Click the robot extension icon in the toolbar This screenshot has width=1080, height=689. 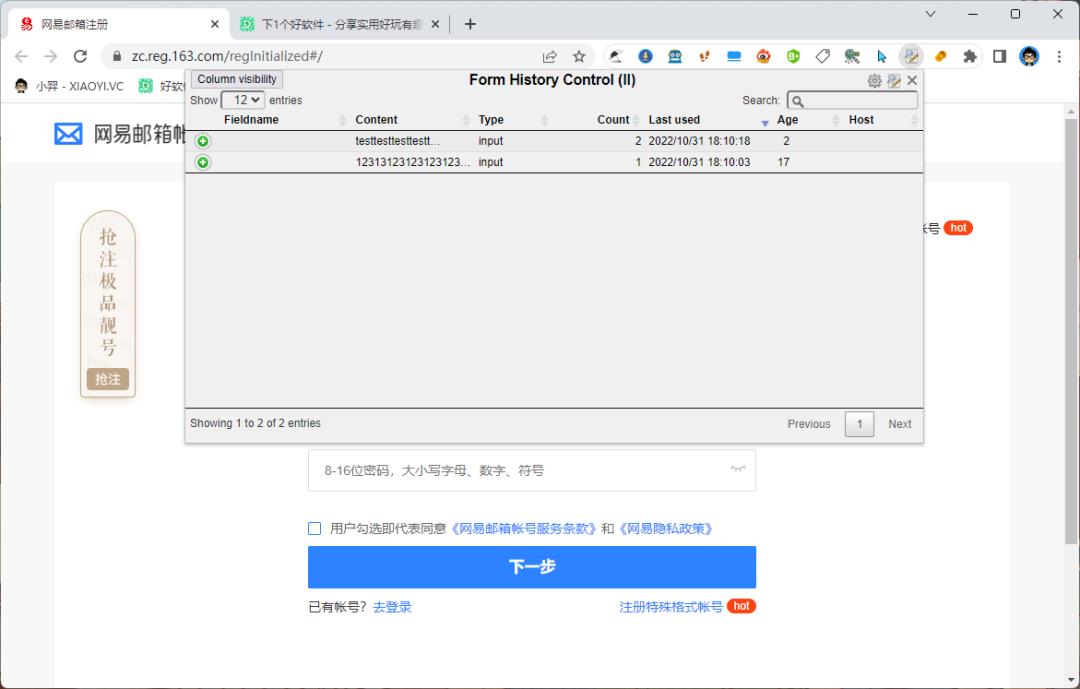(x=673, y=56)
